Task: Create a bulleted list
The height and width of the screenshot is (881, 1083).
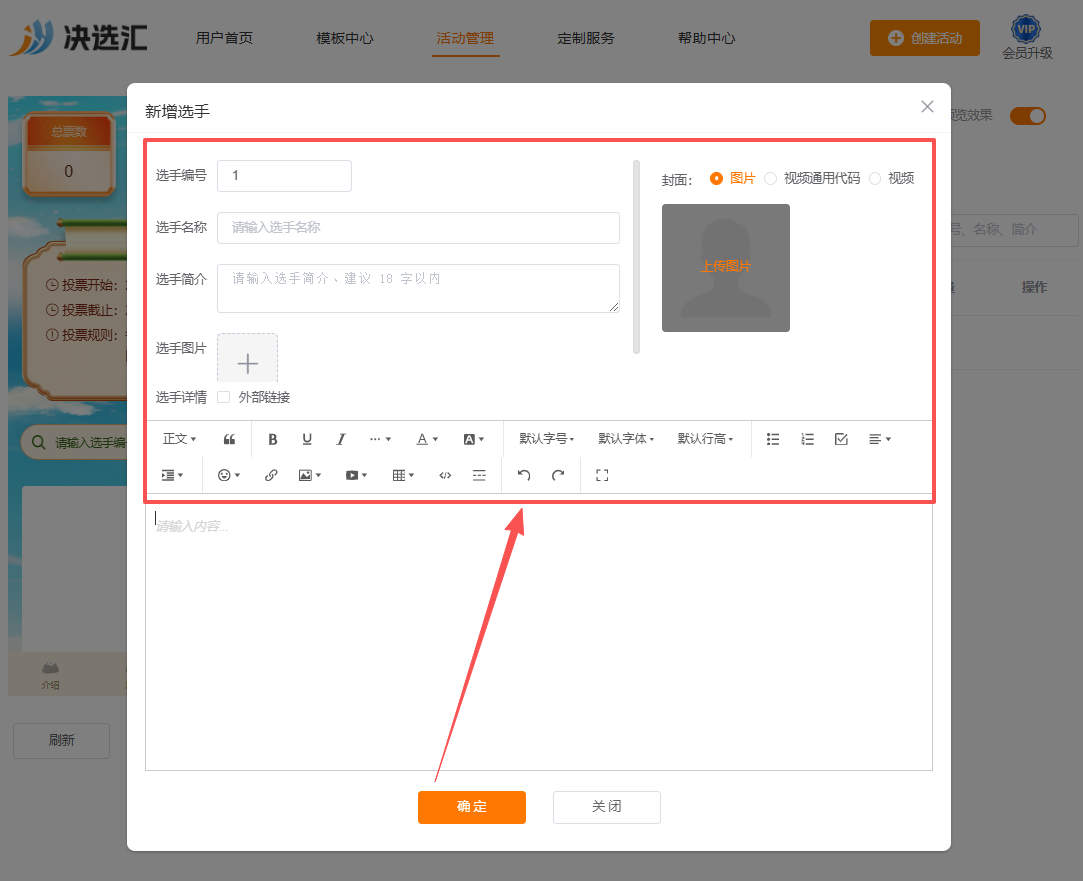Action: (773, 439)
